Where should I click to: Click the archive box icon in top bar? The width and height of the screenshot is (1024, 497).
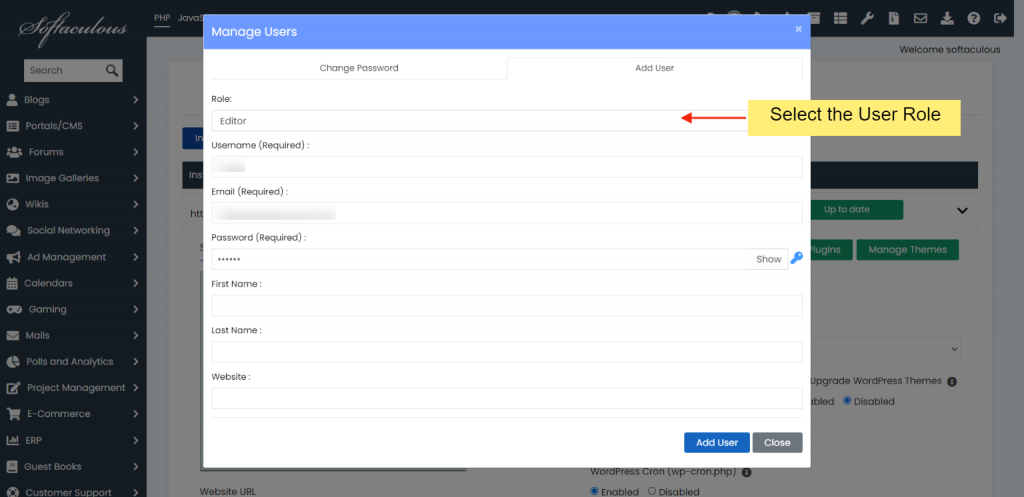click(814, 18)
